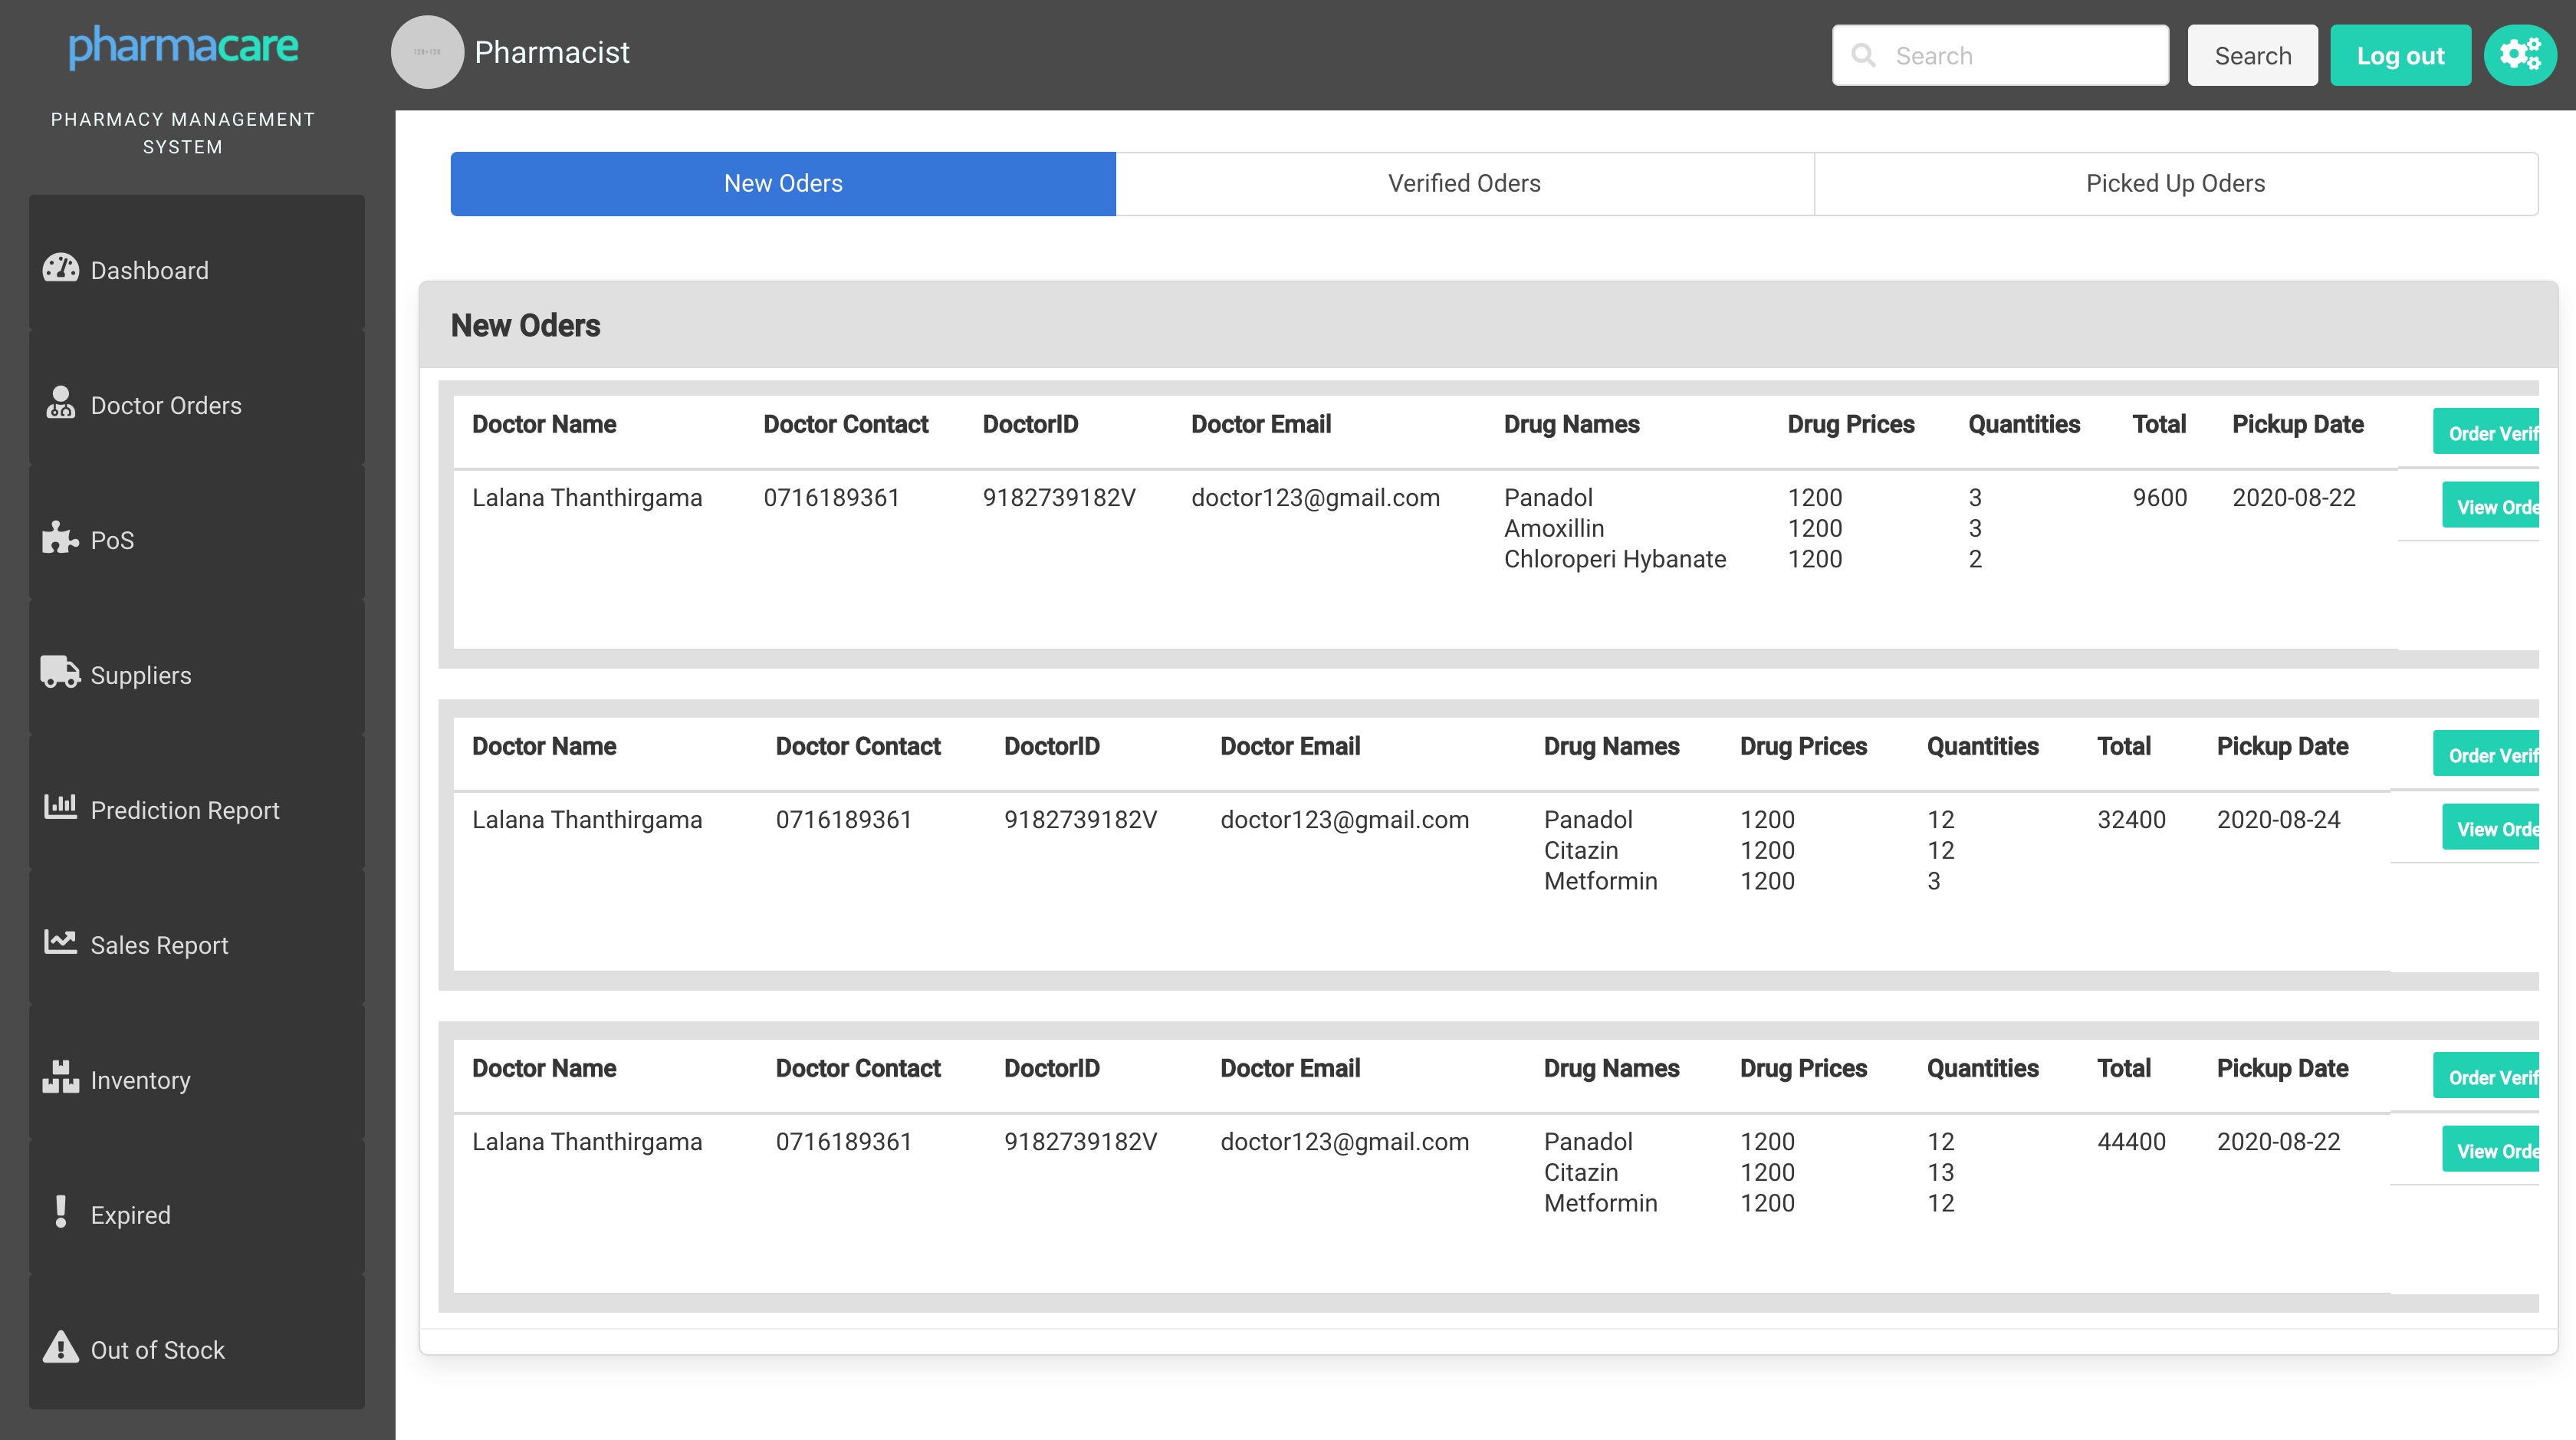Switch to the Verified Oders tab
The width and height of the screenshot is (2576, 1440).
(x=1464, y=184)
